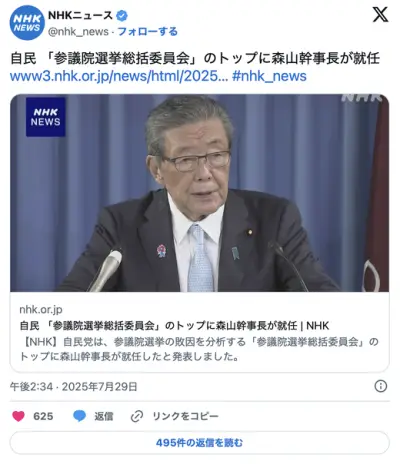Click the 返信 reply label
The image size is (400, 464).
point(104,416)
